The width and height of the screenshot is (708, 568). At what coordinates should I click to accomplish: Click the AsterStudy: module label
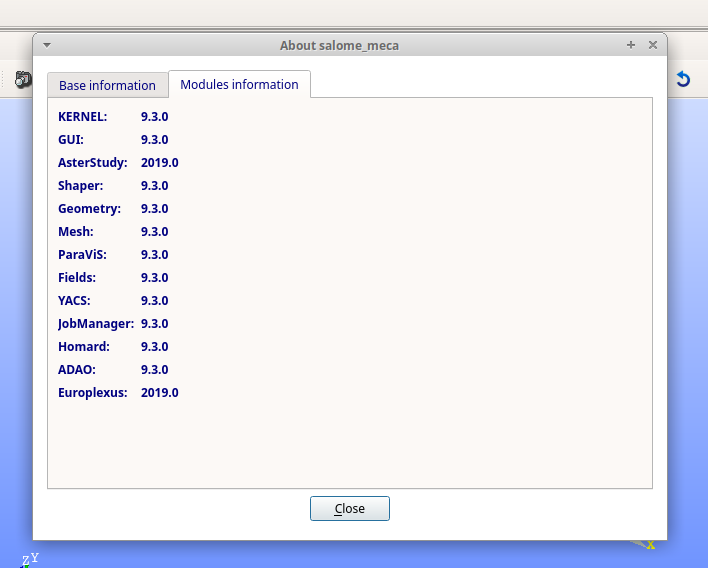click(x=93, y=163)
